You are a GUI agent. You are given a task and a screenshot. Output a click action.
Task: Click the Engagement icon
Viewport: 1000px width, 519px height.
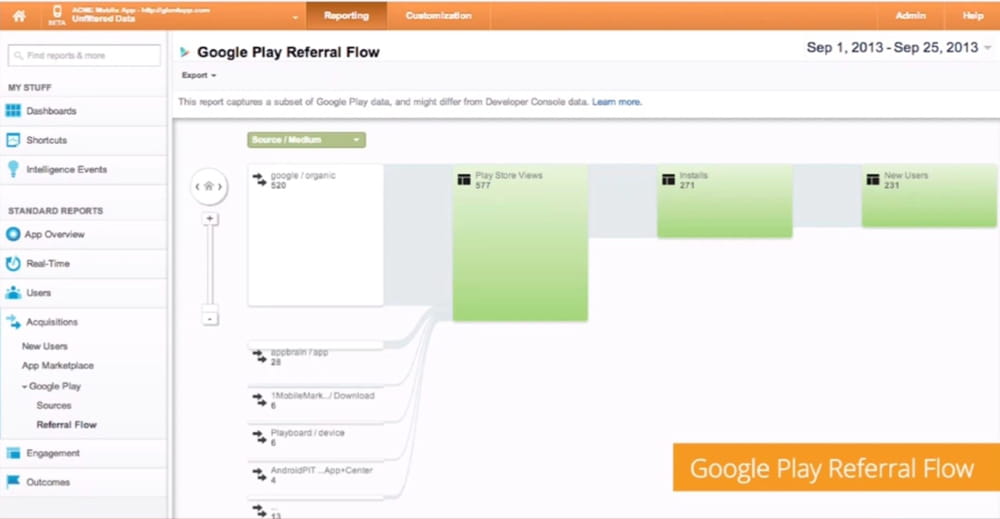click(13, 453)
